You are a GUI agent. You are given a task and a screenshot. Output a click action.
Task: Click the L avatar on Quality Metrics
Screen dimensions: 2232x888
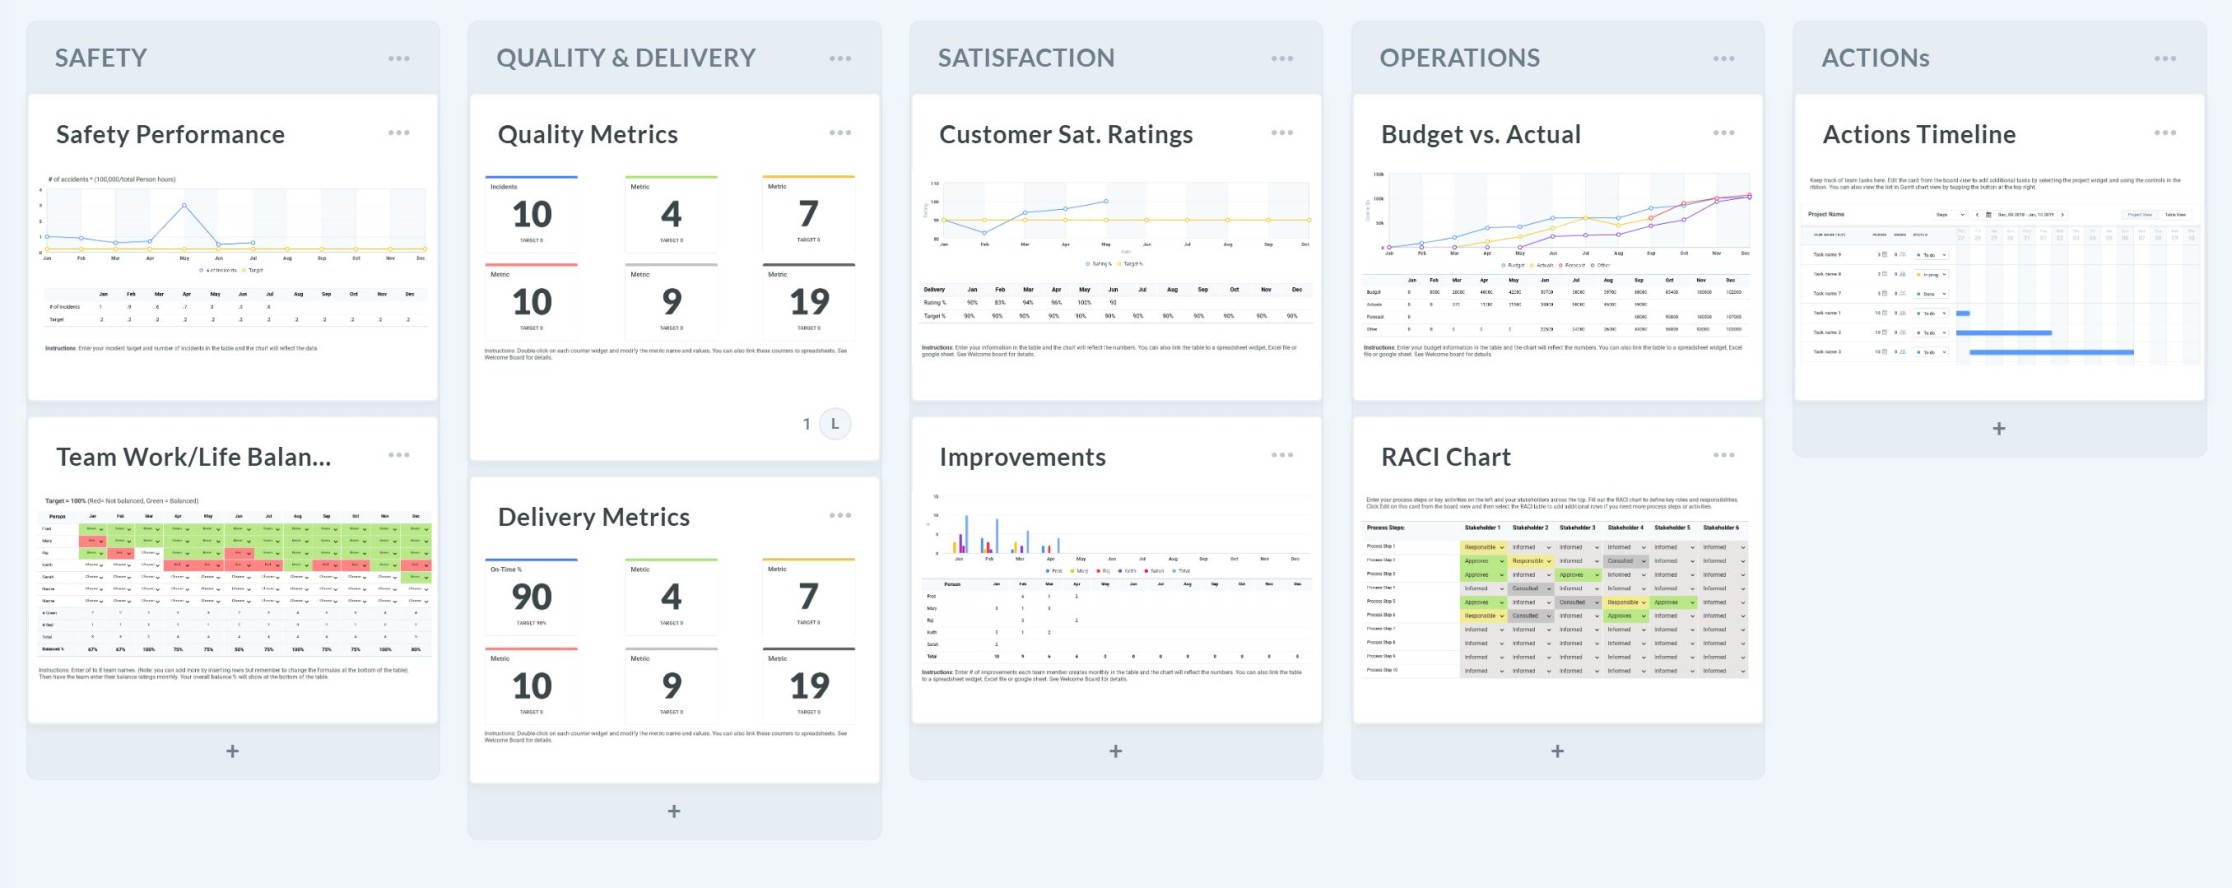(x=835, y=424)
